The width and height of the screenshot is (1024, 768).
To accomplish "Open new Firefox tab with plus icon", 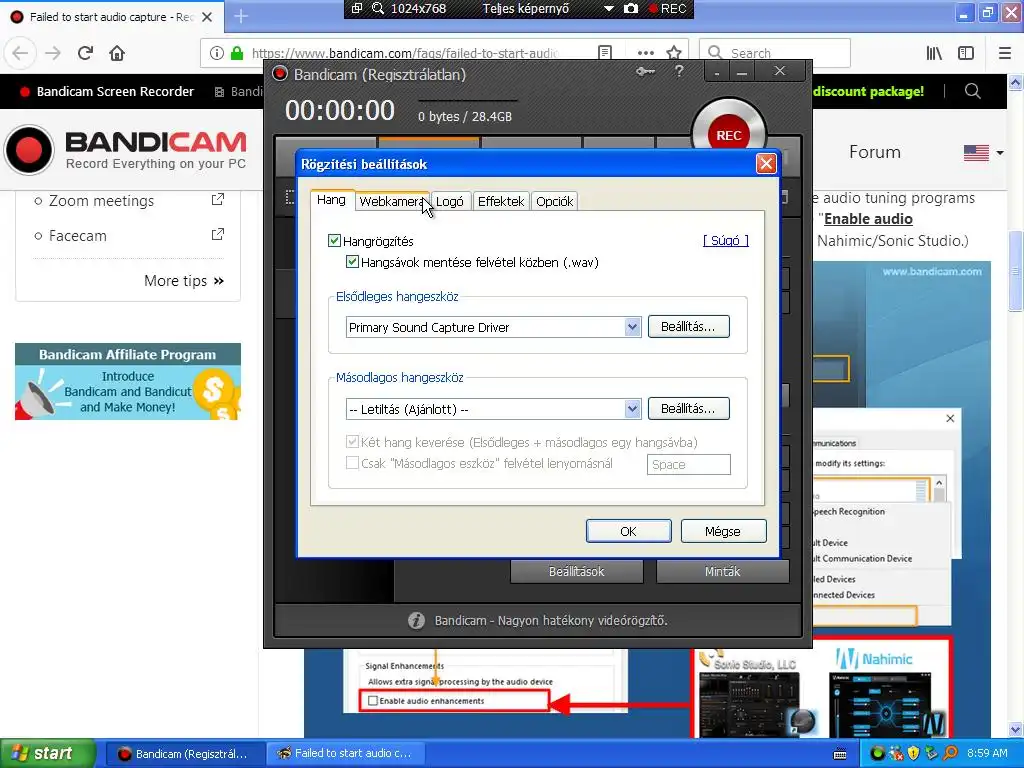I will [x=241, y=16].
